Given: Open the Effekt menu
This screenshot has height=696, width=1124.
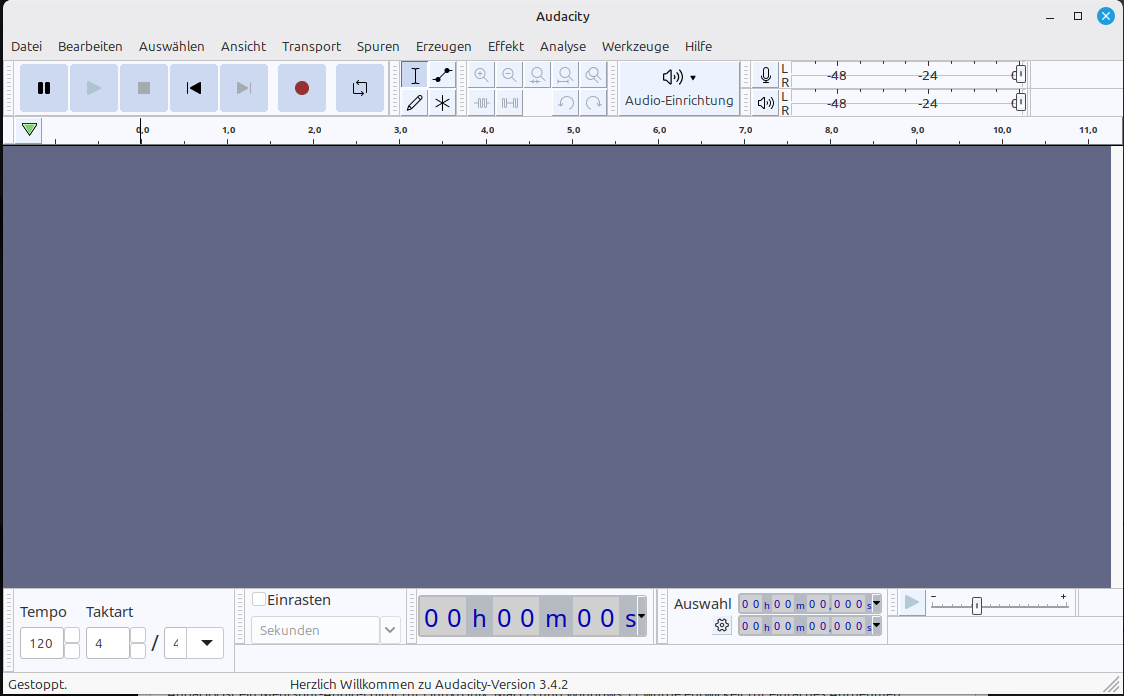Looking at the screenshot, I should coord(505,47).
